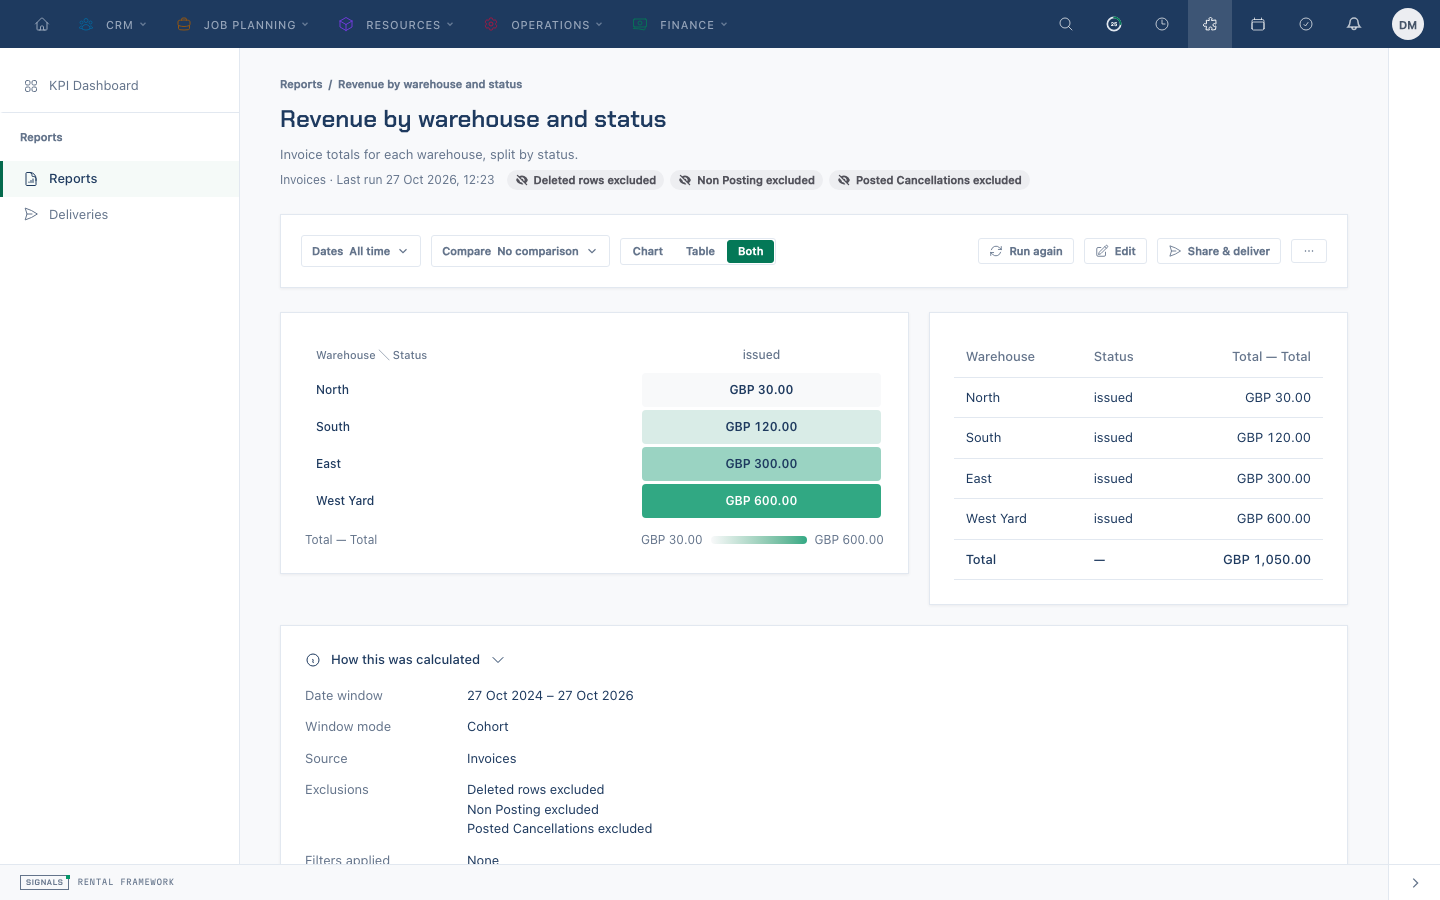Follow the Reports breadcrumb link
Screen dimensions: 1440x900
(x=301, y=84)
